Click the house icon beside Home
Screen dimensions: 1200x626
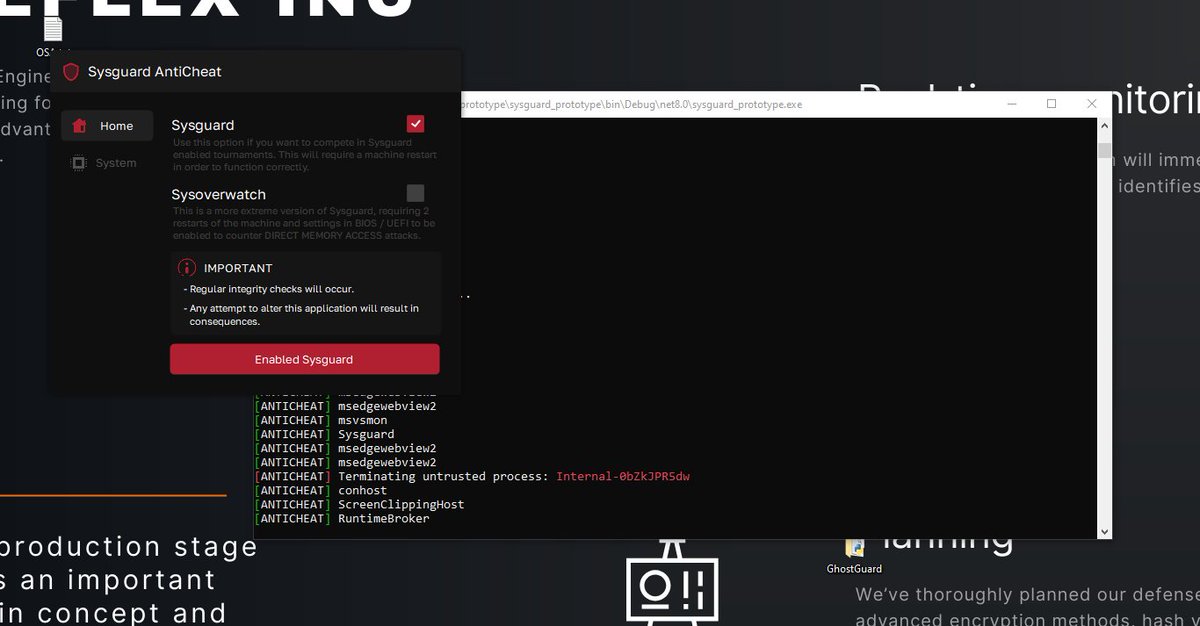click(x=80, y=126)
